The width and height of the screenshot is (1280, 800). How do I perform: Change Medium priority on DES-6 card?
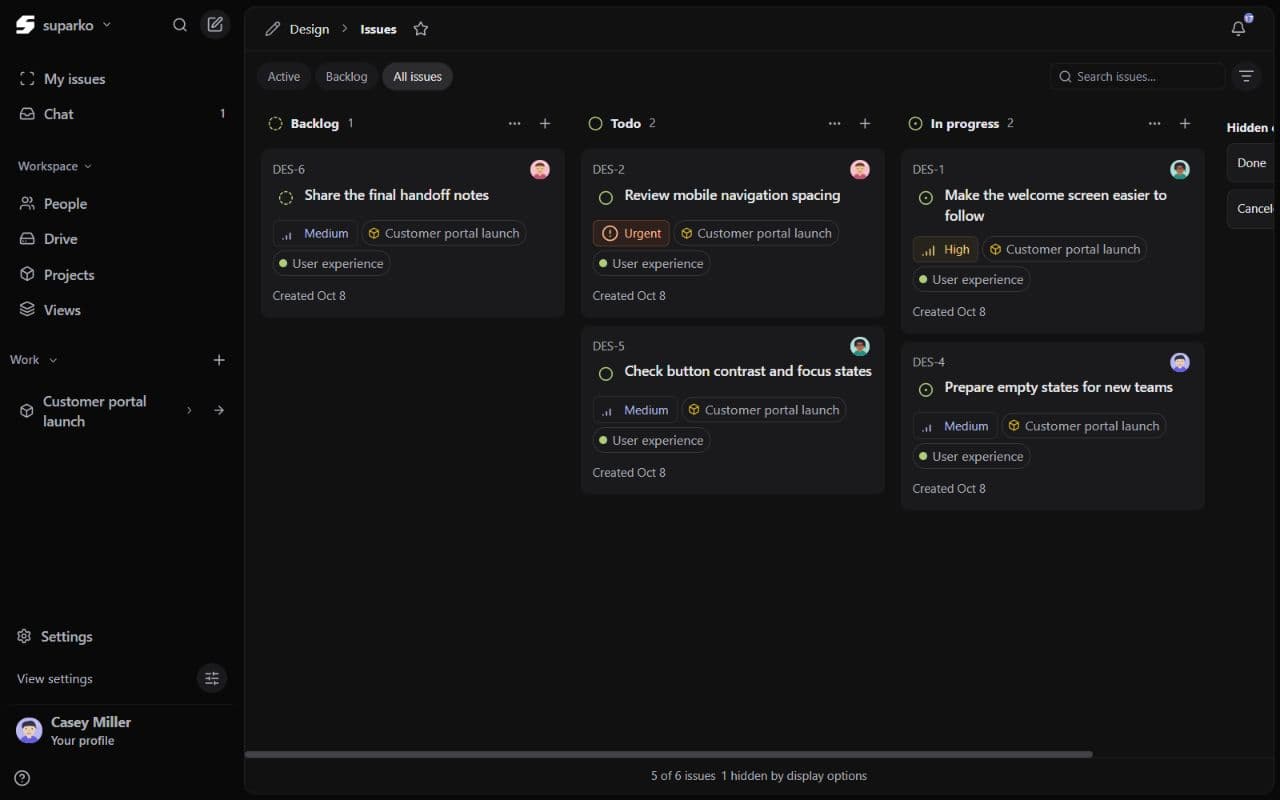(315, 233)
